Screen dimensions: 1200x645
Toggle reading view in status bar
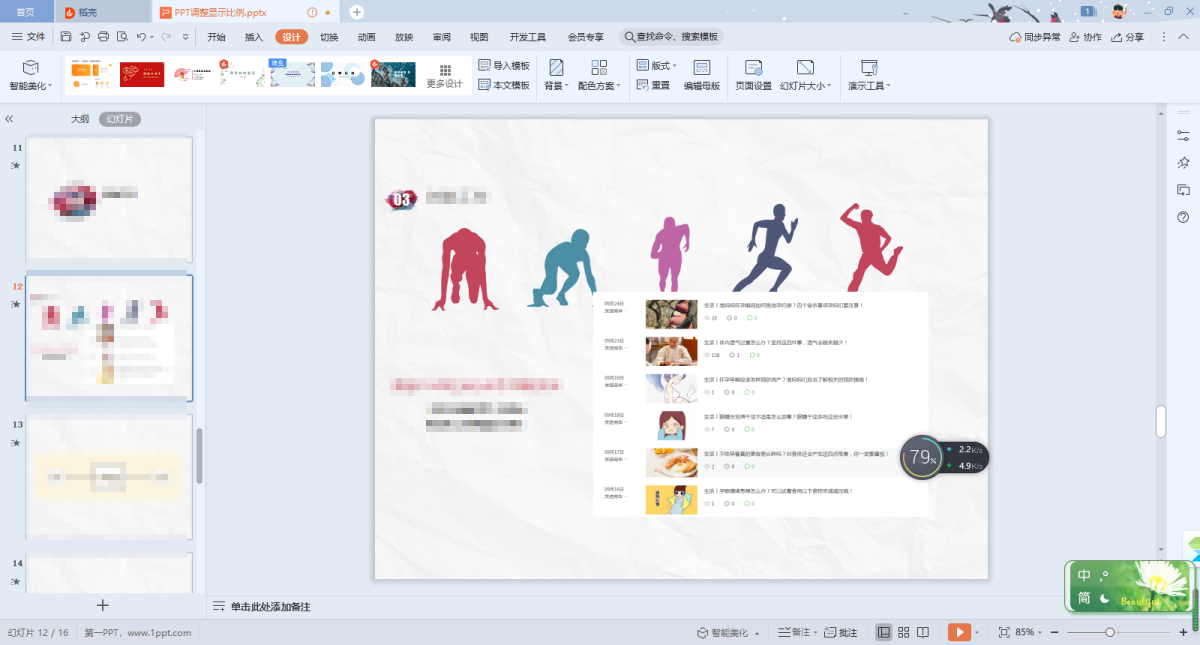[923, 632]
